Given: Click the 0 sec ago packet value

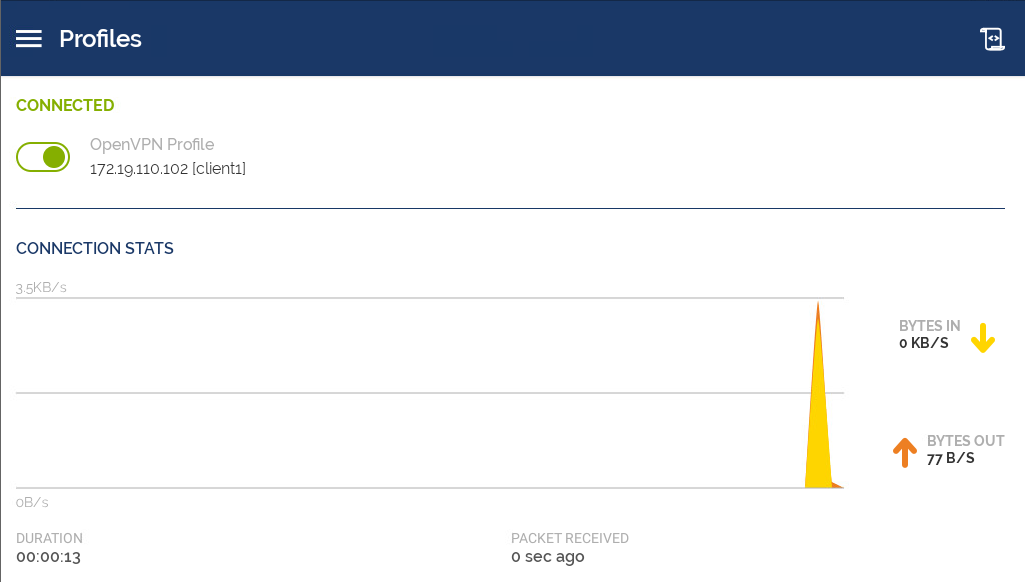Looking at the screenshot, I should (547, 557).
